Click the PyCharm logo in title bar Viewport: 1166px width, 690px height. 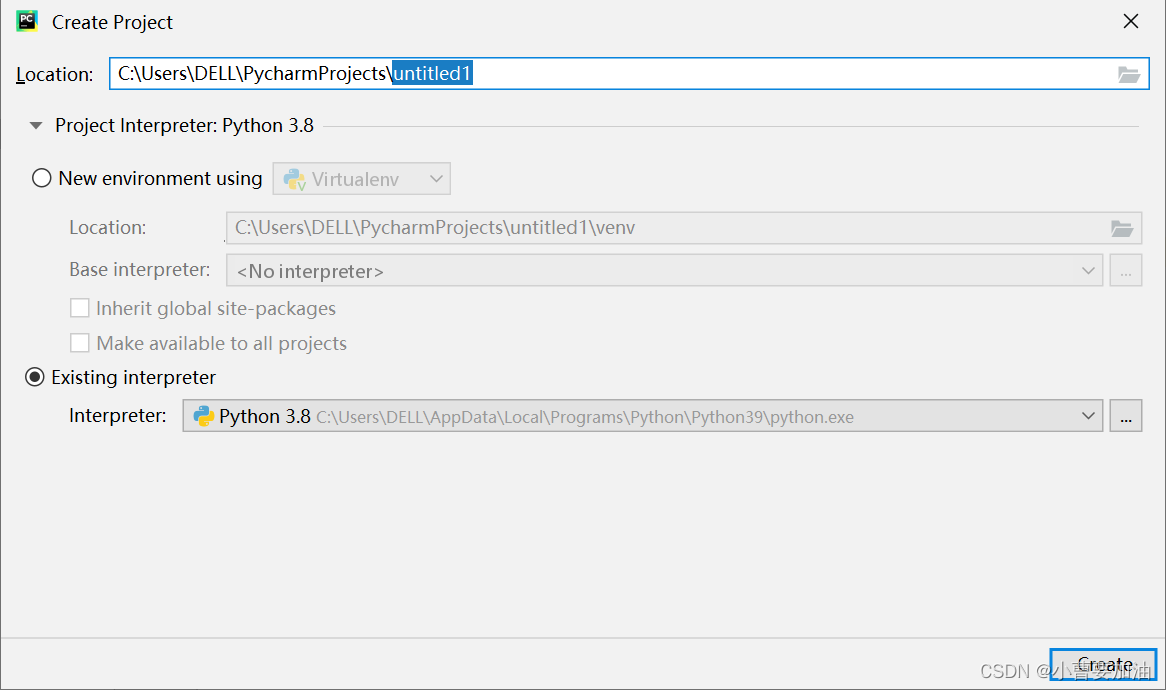coord(28,22)
